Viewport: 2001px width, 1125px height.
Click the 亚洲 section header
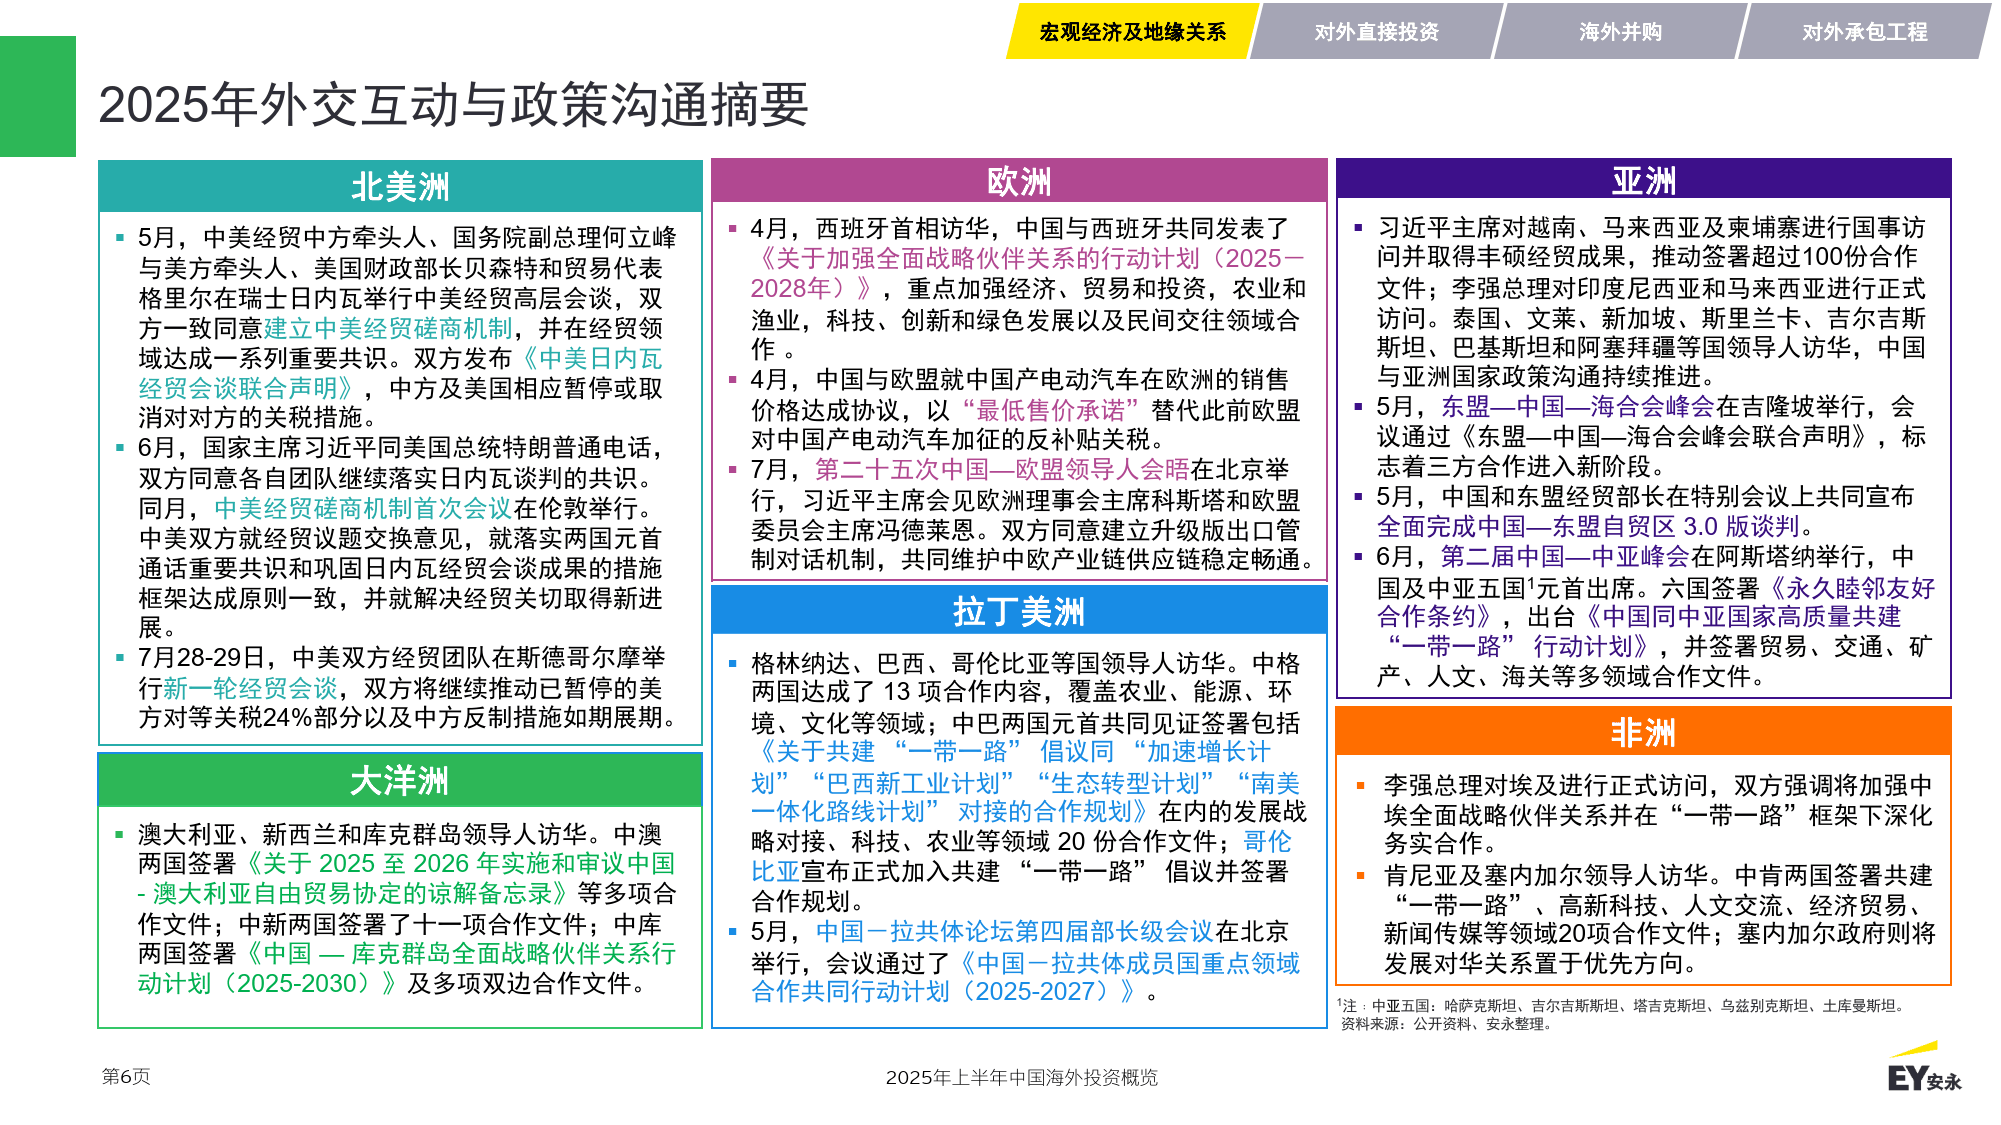[1643, 180]
